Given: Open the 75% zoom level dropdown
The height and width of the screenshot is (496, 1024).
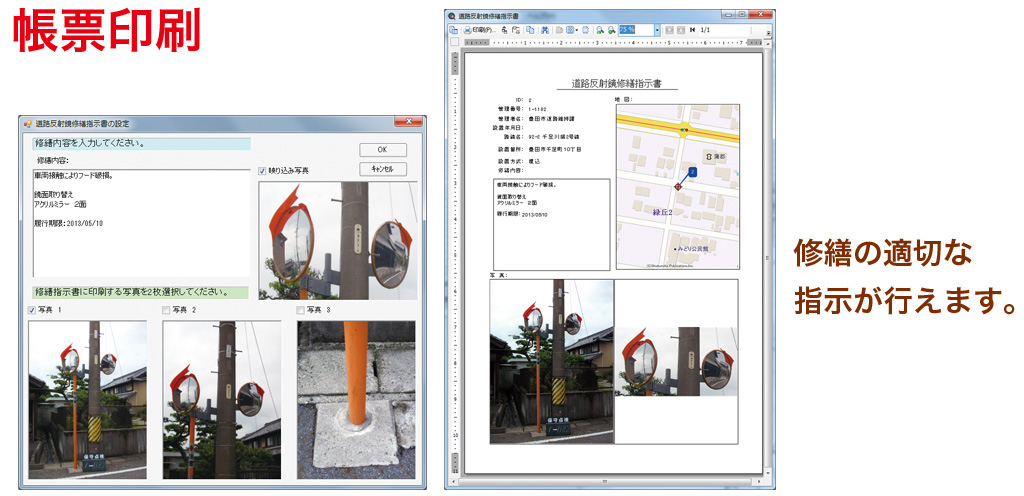Looking at the screenshot, I should [657, 31].
